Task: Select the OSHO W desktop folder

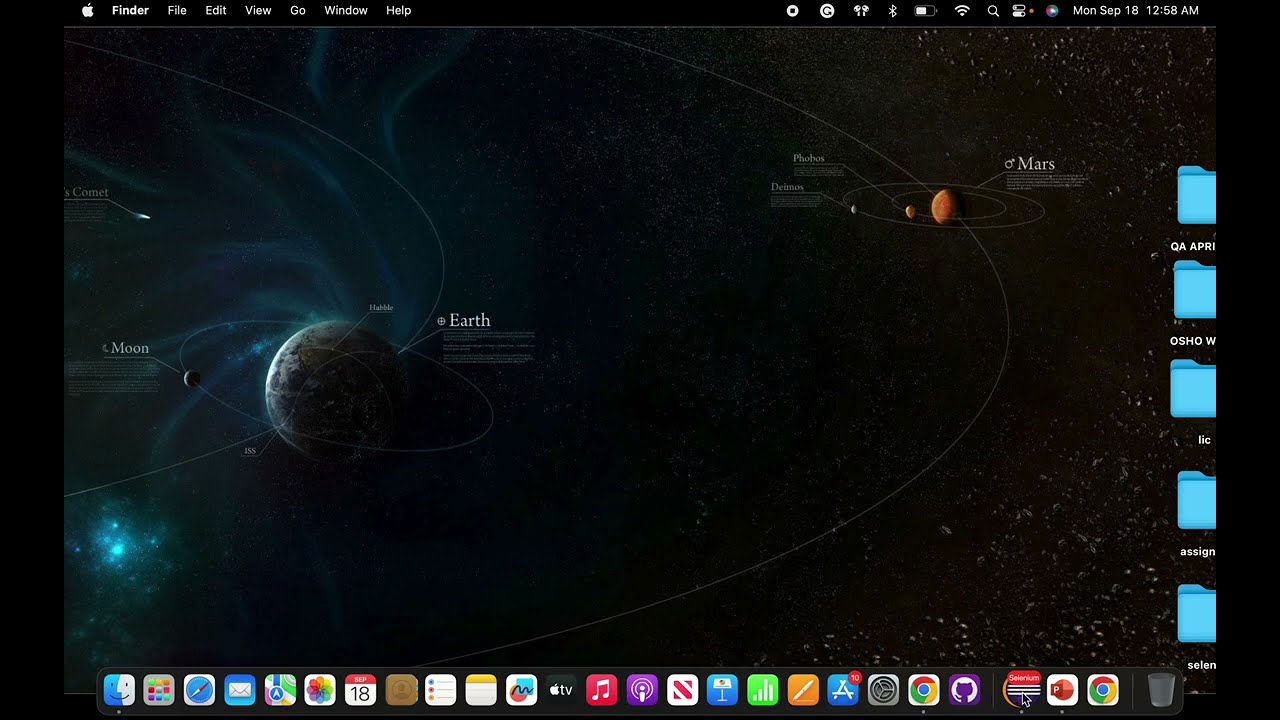Action: tap(1196, 290)
